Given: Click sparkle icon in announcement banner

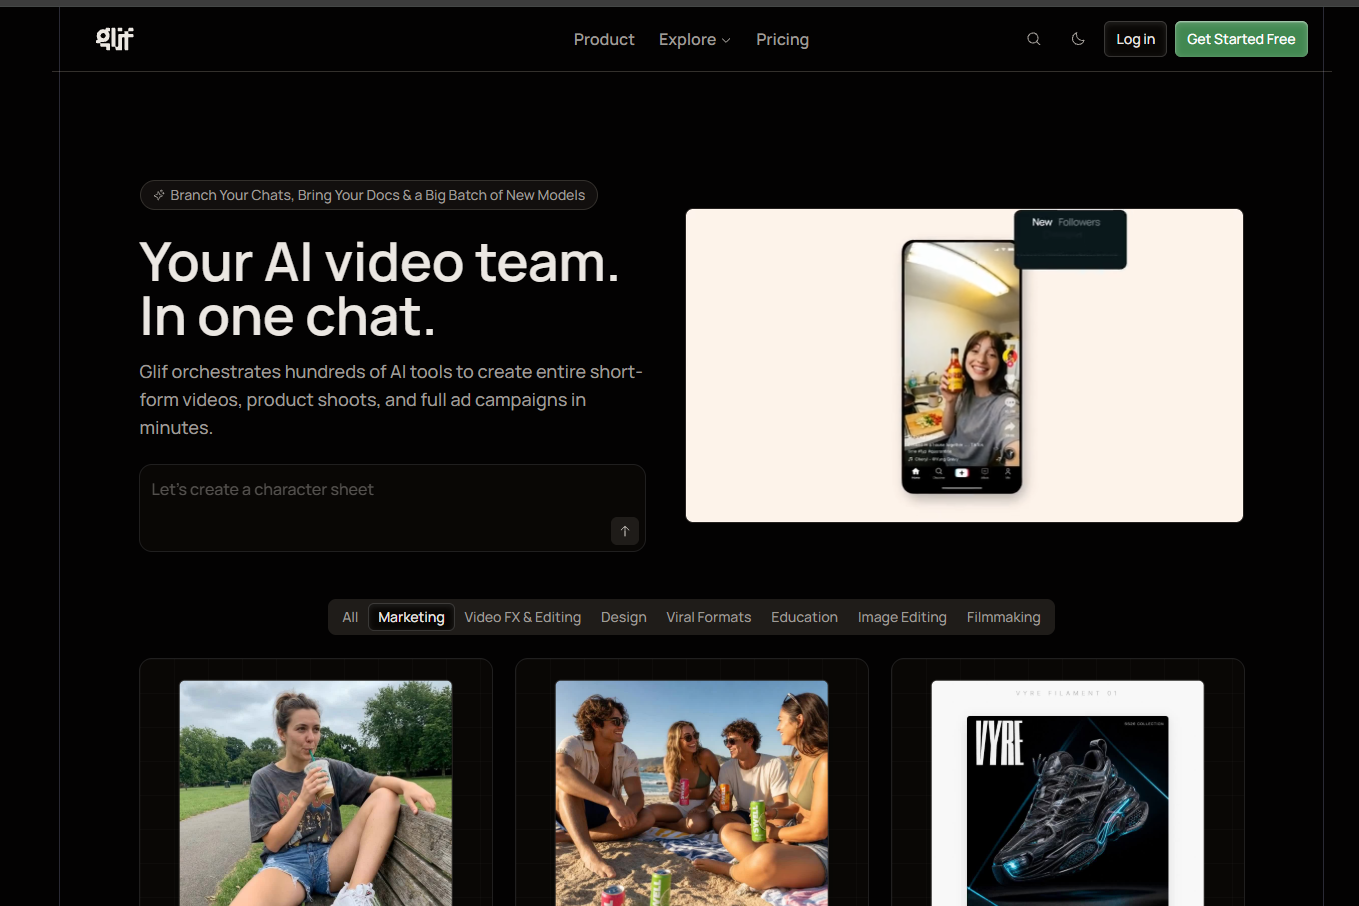Looking at the screenshot, I should [159, 195].
